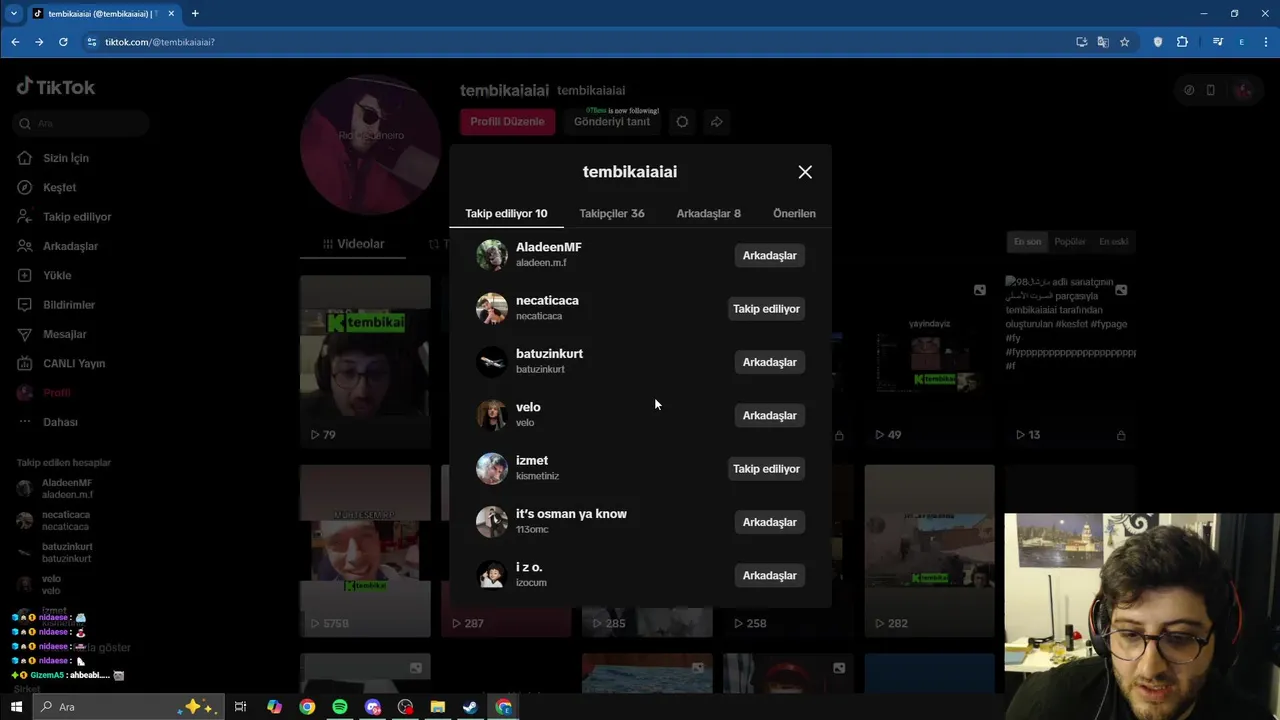Open the tab search dropdown arrow

(13, 13)
